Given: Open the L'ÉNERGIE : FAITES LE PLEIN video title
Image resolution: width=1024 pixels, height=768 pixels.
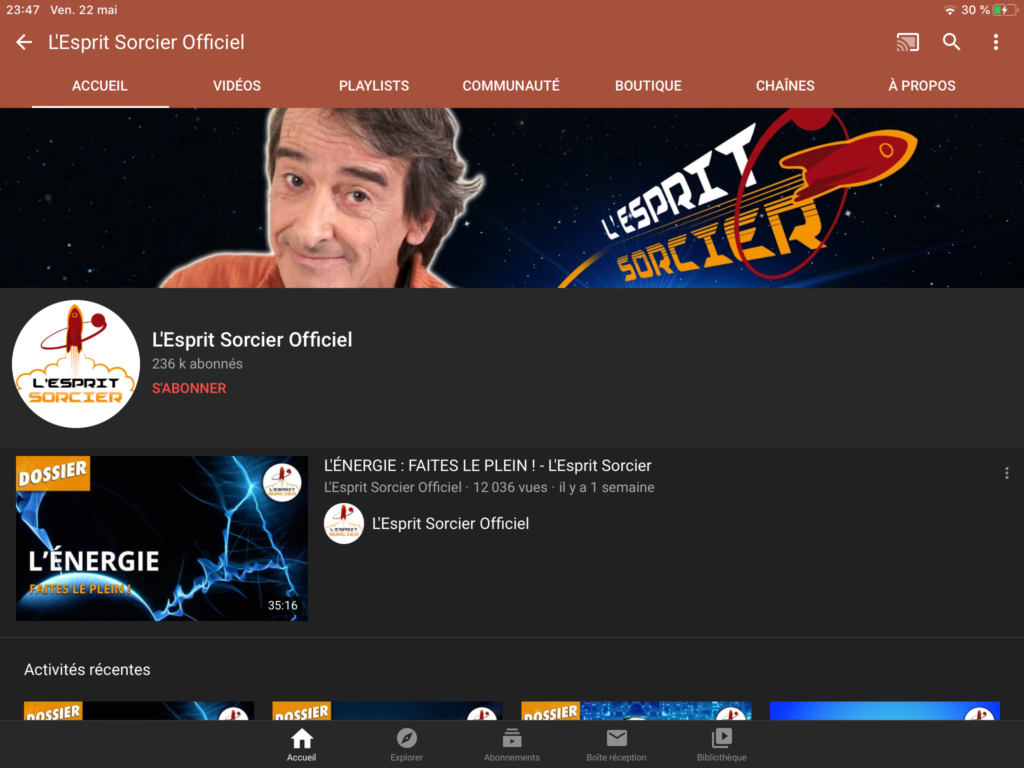Looking at the screenshot, I should tap(488, 466).
